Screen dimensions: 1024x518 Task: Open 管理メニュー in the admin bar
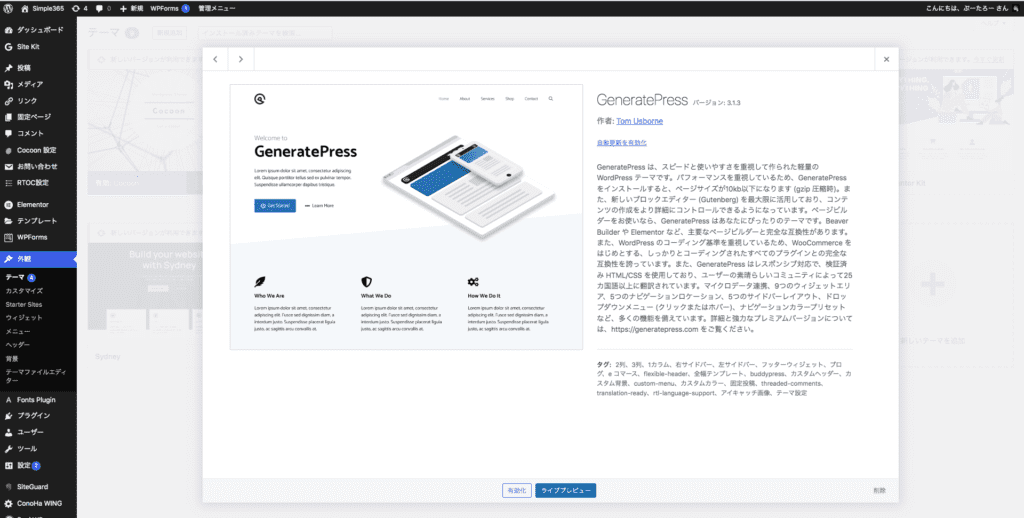tap(217, 8)
